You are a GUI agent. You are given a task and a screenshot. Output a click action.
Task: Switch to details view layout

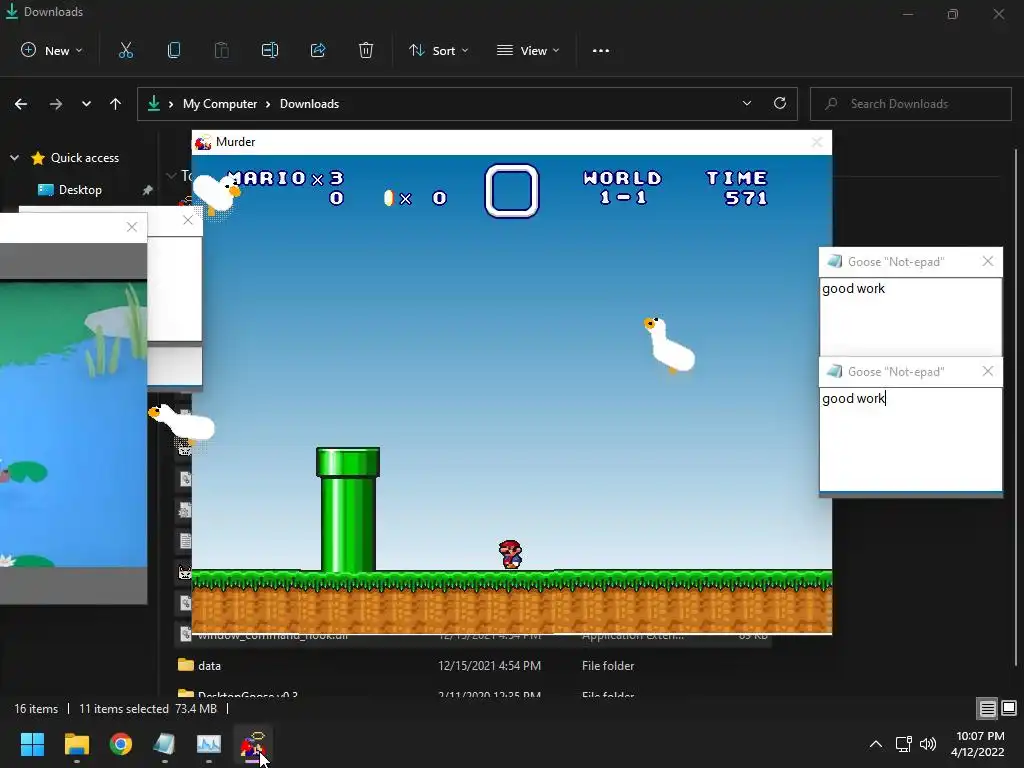tap(987, 709)
